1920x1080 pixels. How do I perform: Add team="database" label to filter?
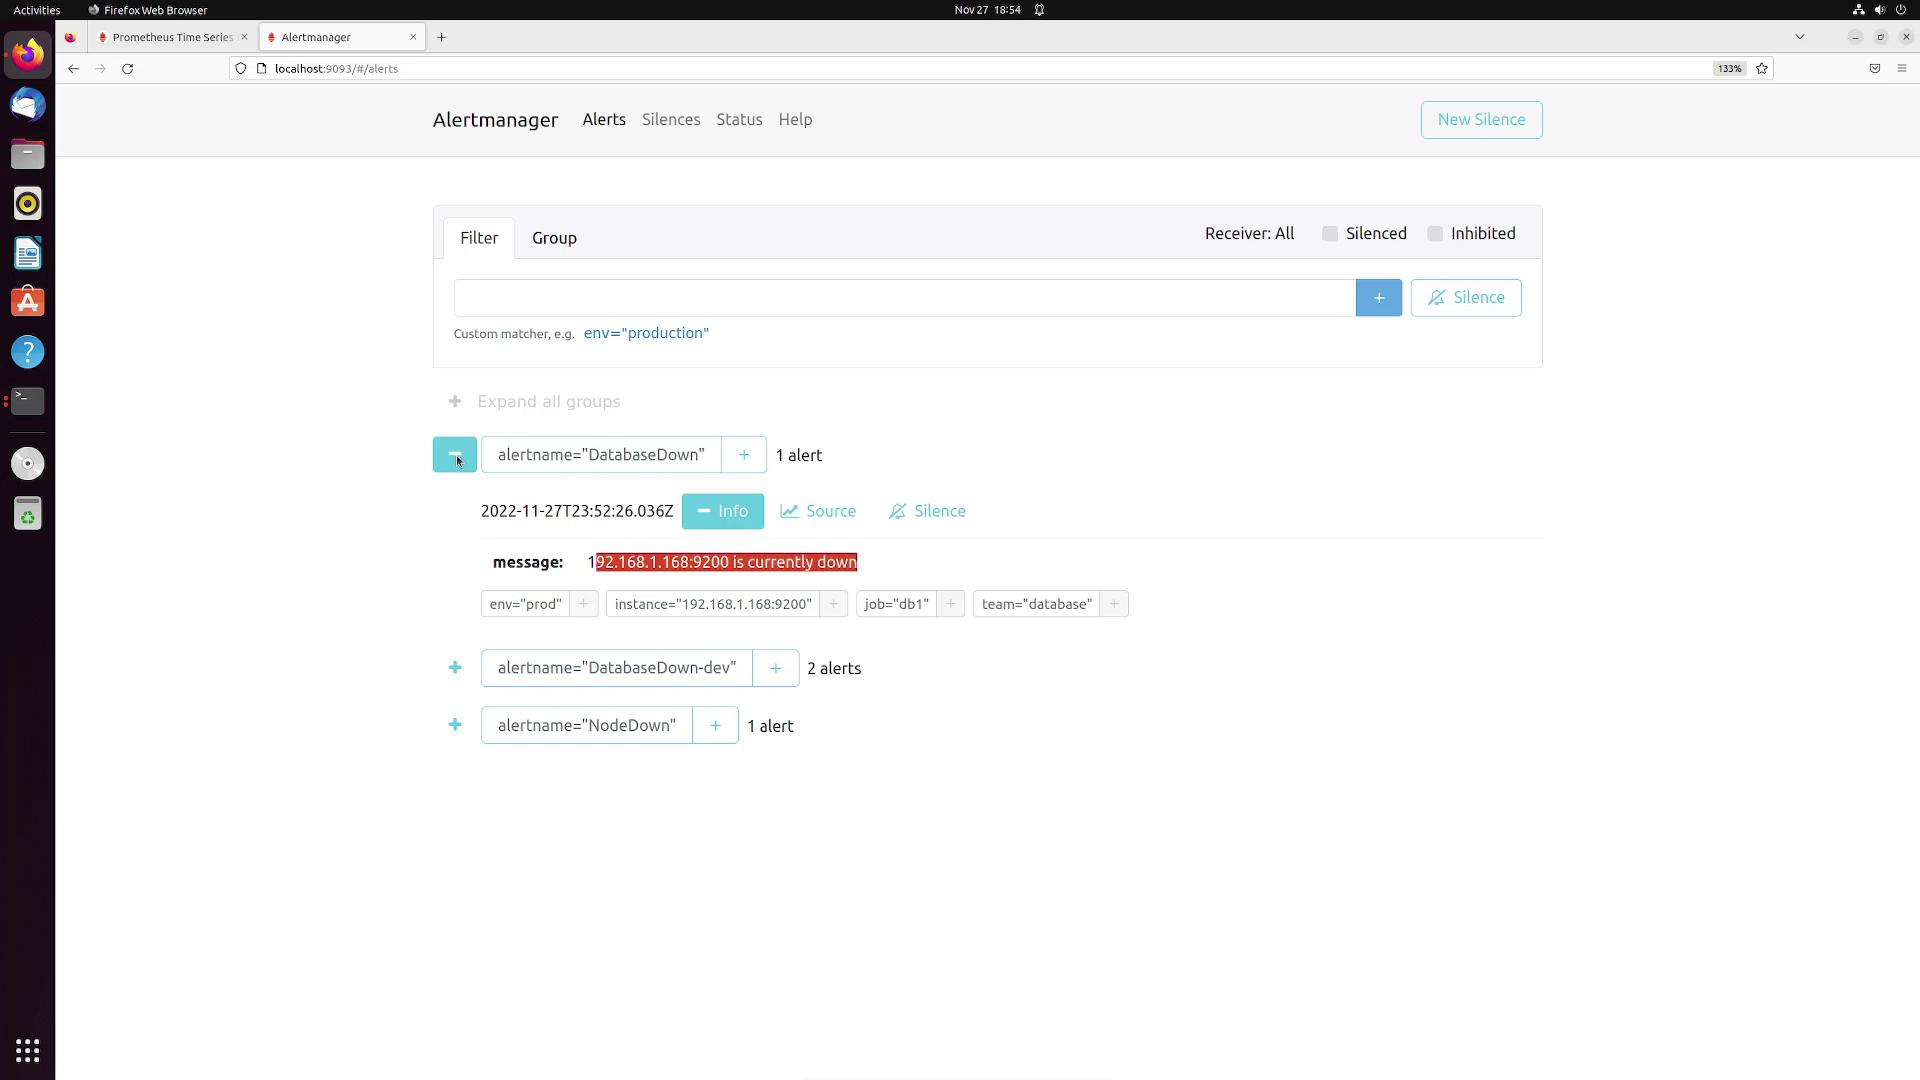(1113, 604)
